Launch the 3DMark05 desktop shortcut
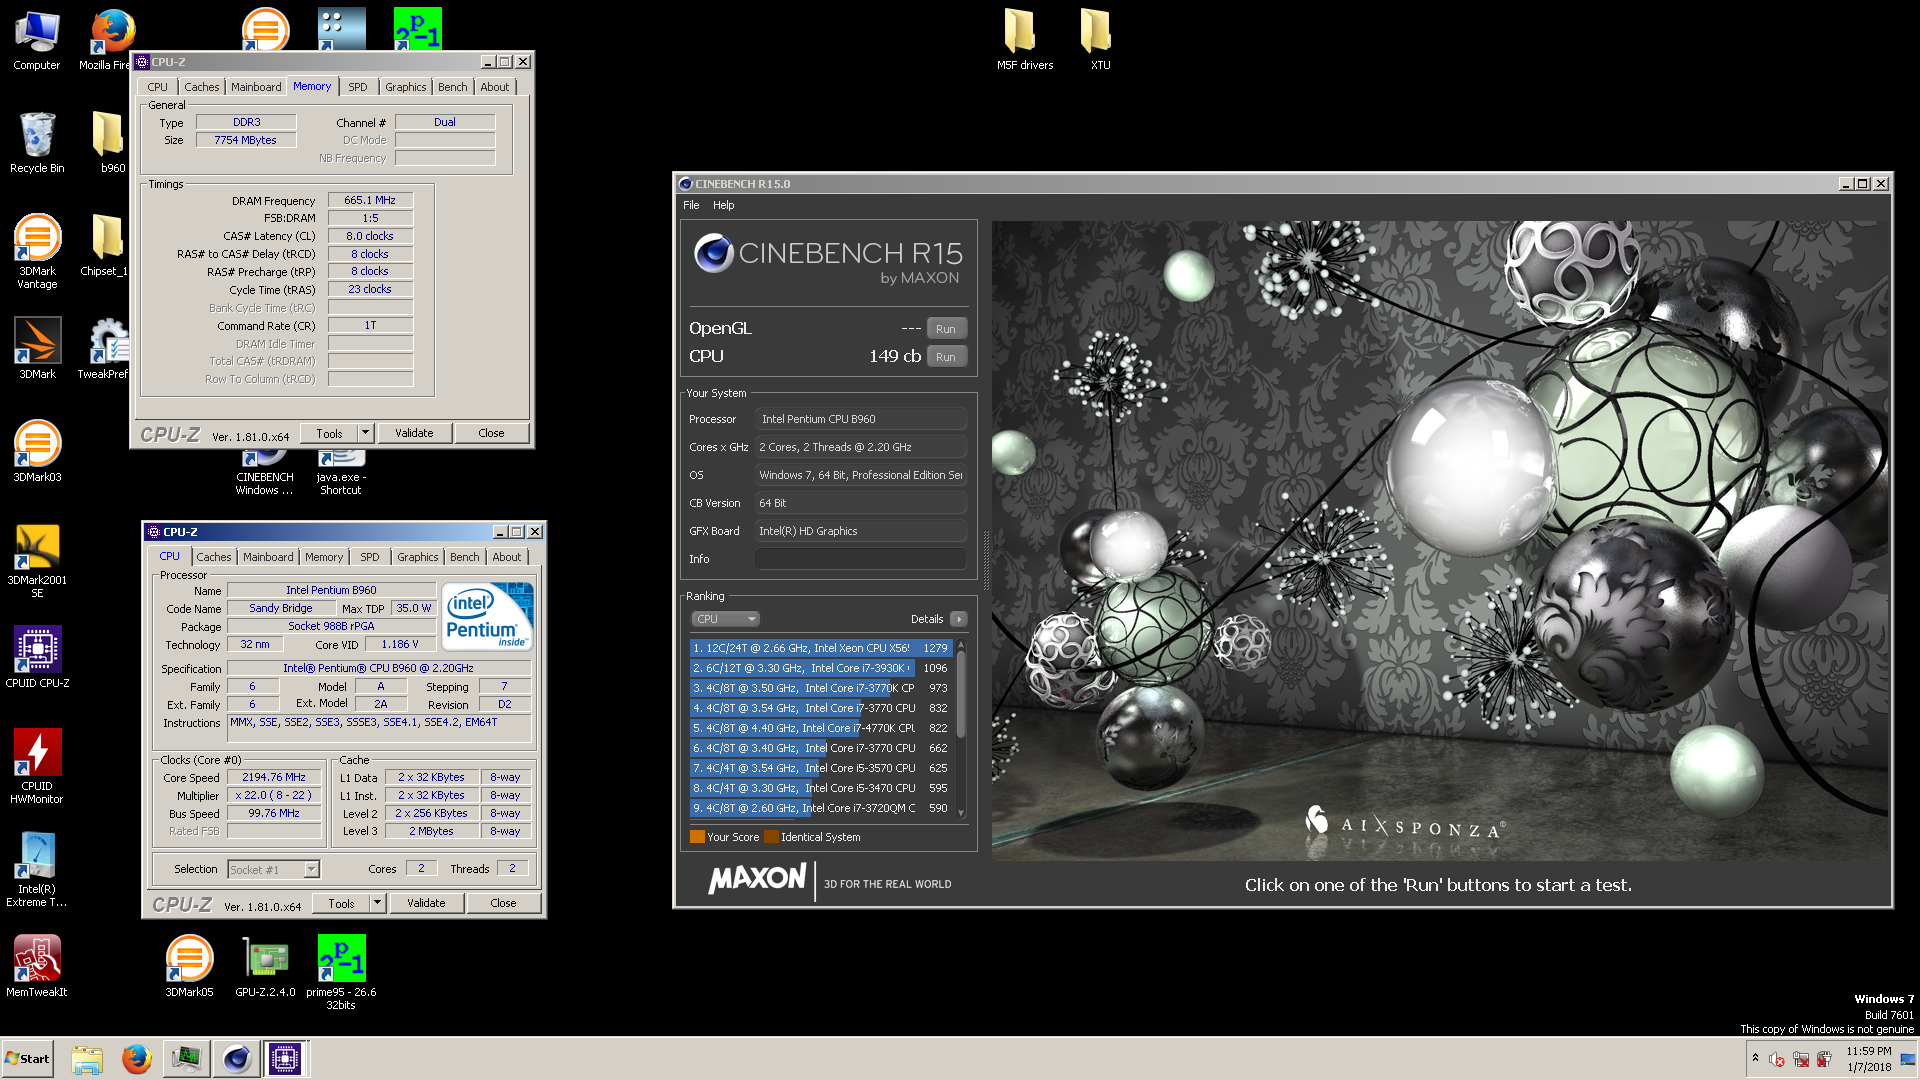The image size is (1920, 1080). tap(189, 966)
